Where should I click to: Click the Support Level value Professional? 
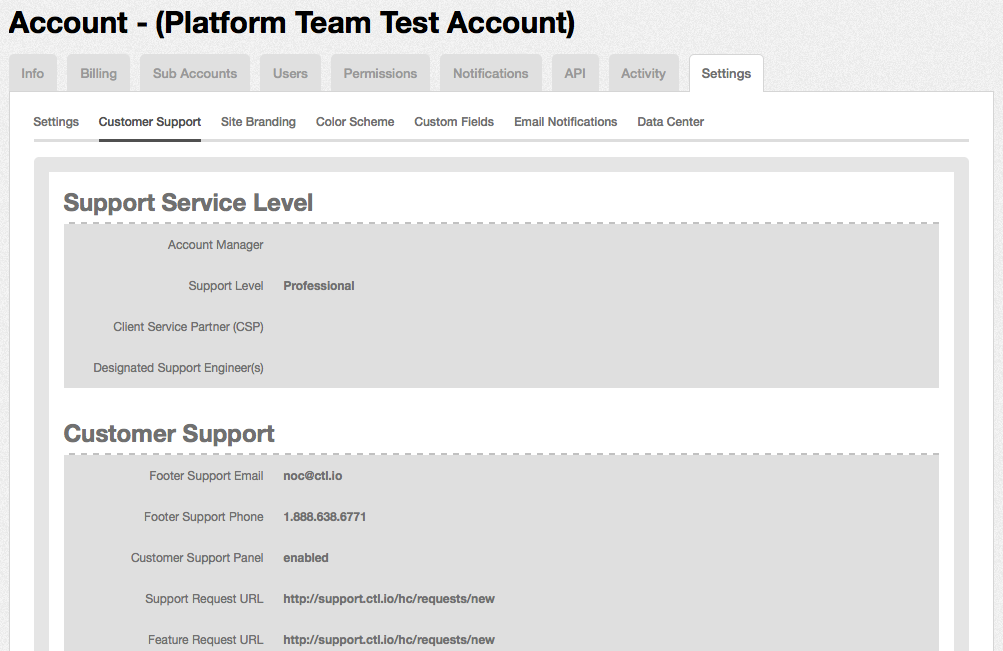318,285
